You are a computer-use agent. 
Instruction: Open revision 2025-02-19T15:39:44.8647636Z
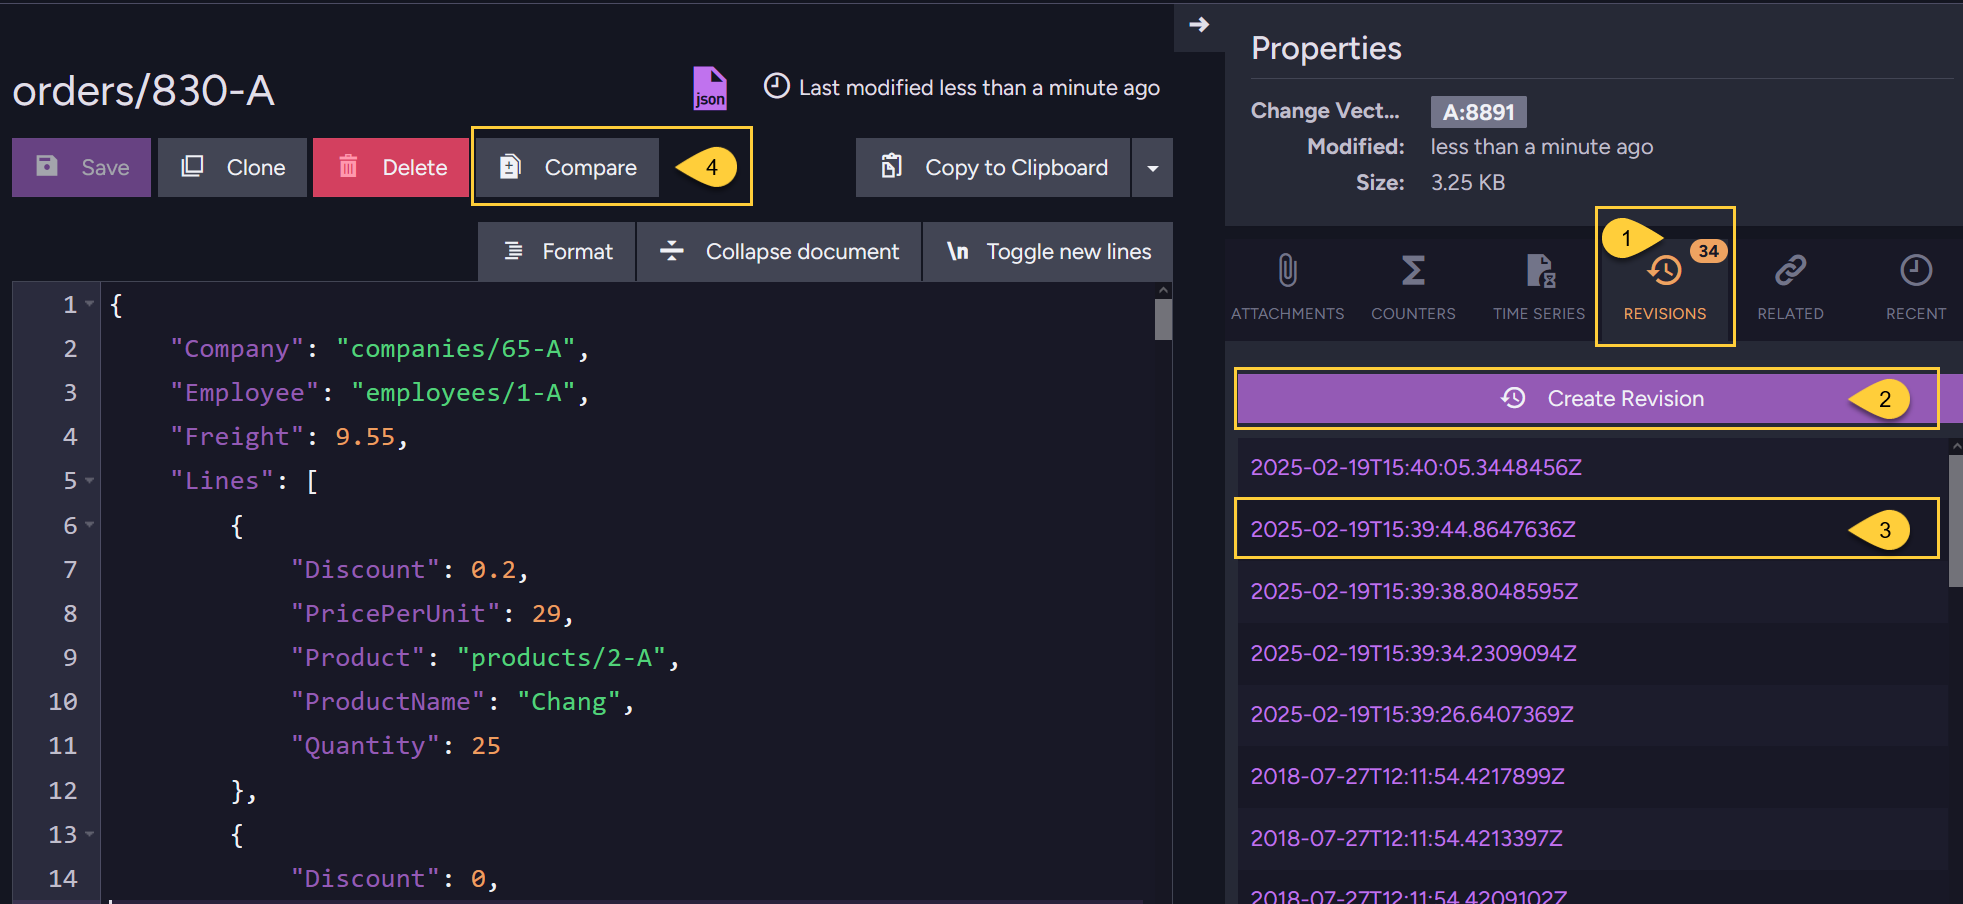[1413, 529]
